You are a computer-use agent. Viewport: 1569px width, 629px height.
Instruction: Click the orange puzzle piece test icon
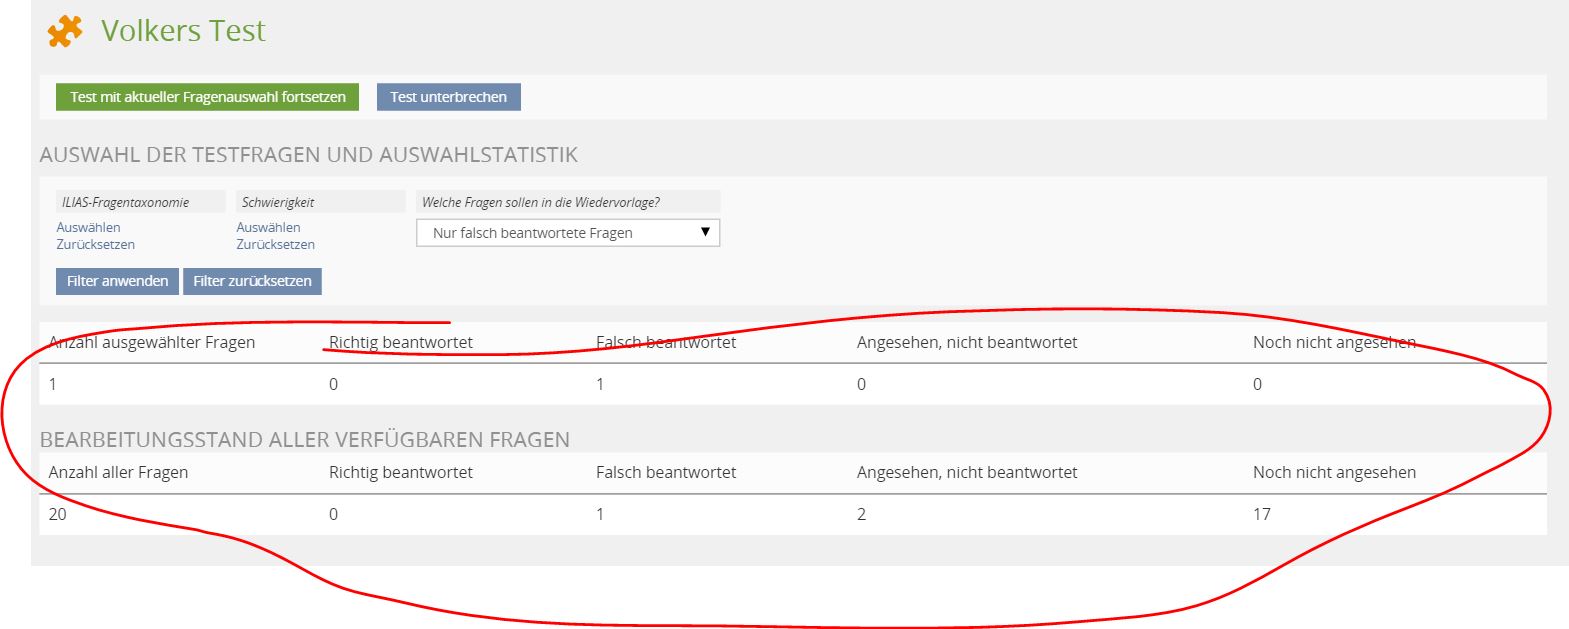tap(65, 31)
